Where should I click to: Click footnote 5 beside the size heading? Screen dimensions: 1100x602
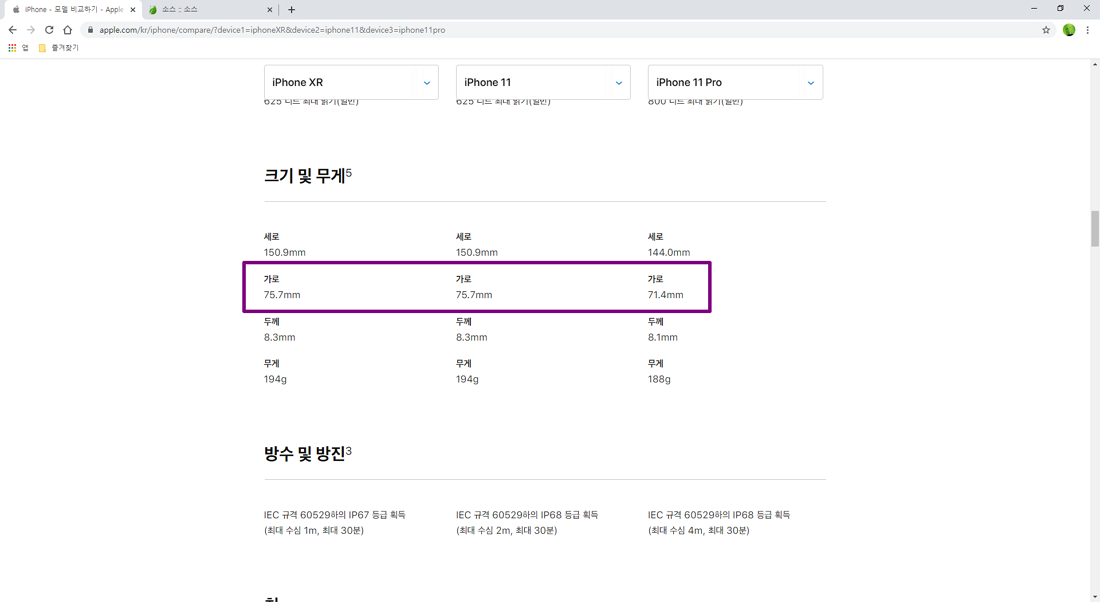[x=349, y=172]
